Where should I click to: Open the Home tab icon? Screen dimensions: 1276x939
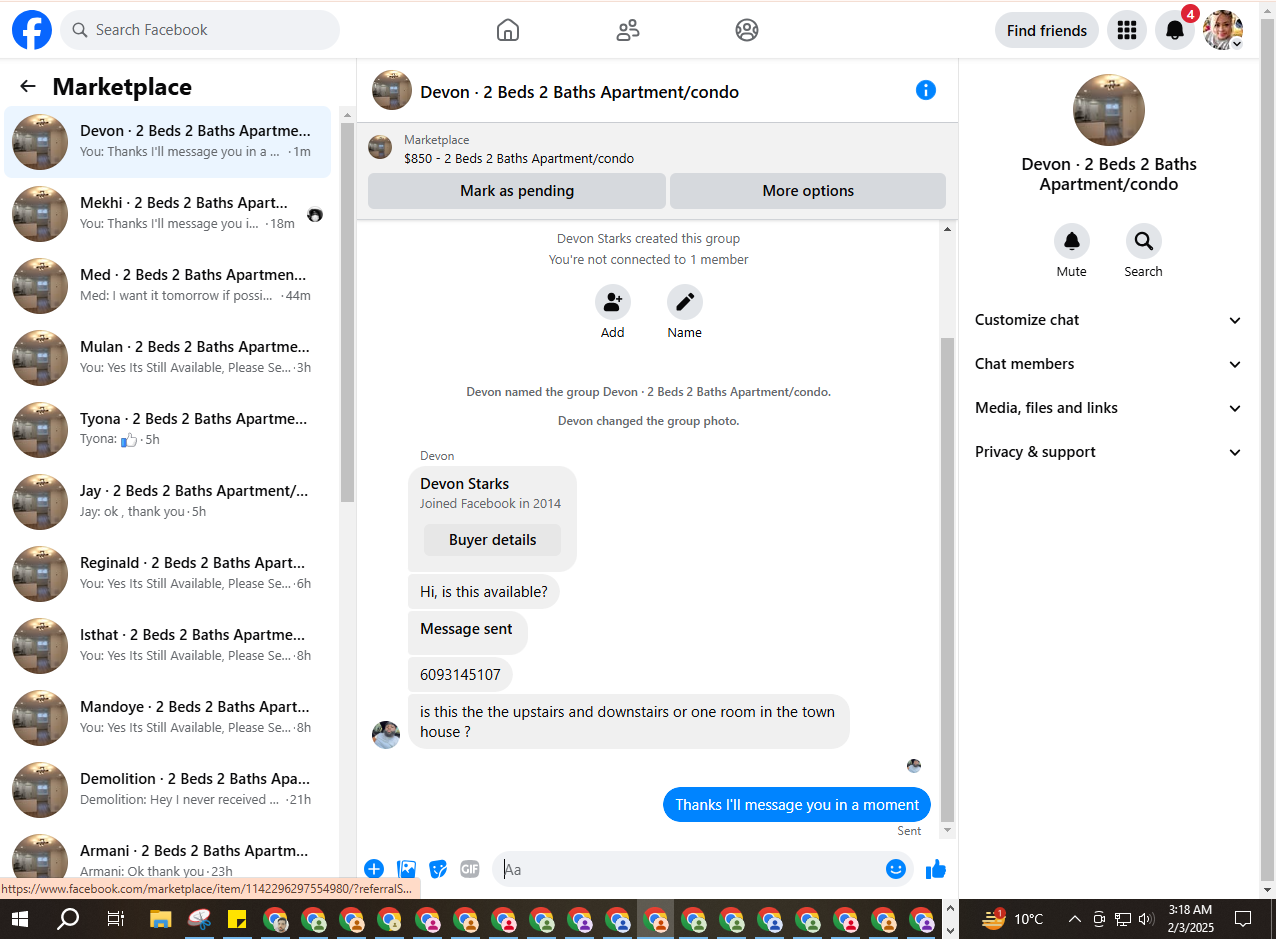pos(508,30)
